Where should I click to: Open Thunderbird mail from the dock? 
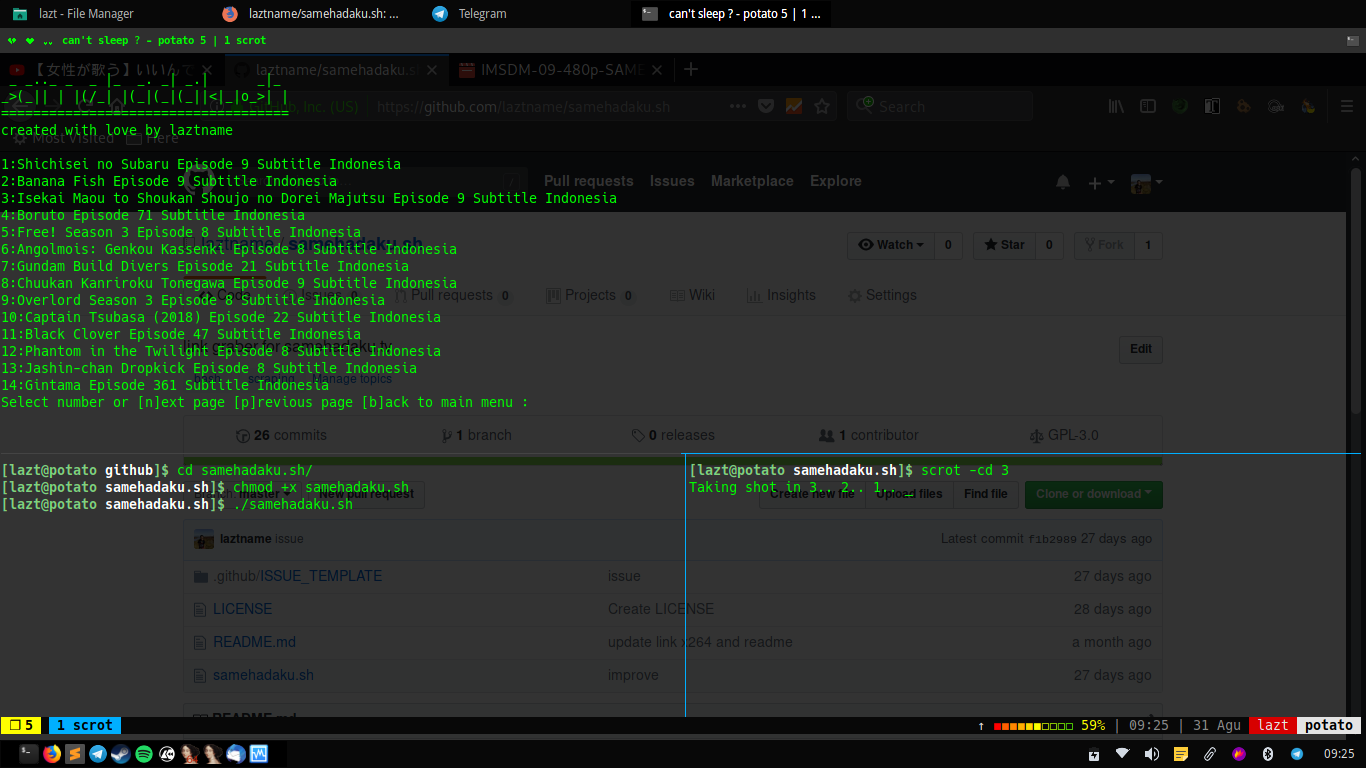tap(236, 754)
